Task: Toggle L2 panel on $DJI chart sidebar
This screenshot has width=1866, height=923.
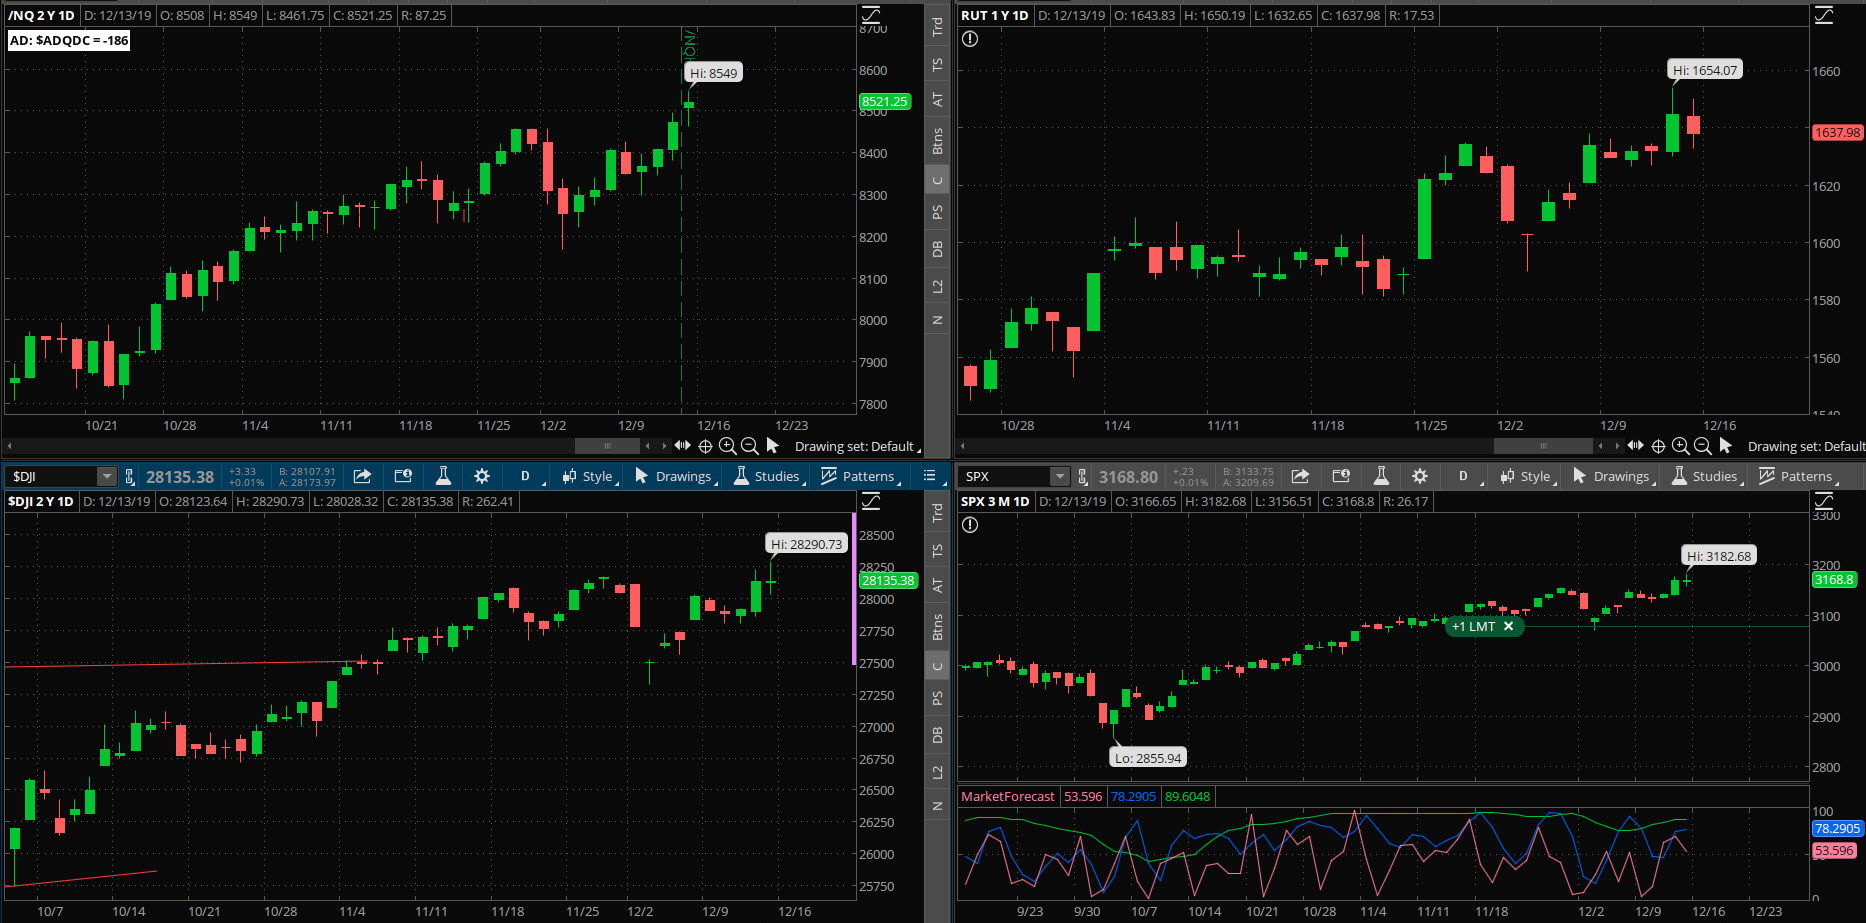Action: pyautogui.click(x=937, y=772)
